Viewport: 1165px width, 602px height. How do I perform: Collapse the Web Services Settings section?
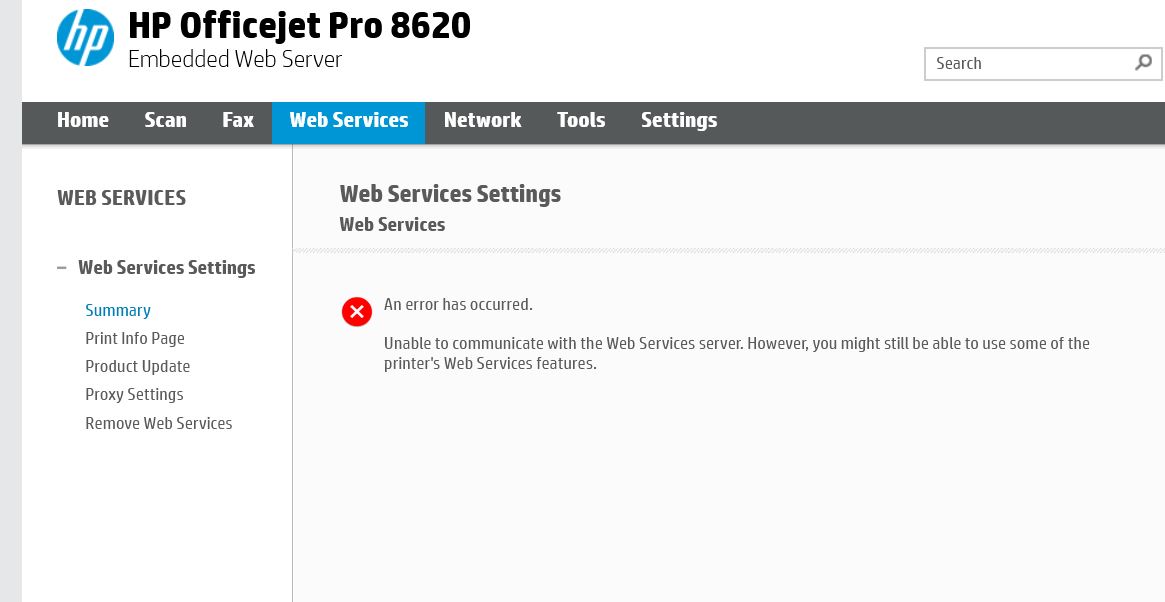pos(62,268)
